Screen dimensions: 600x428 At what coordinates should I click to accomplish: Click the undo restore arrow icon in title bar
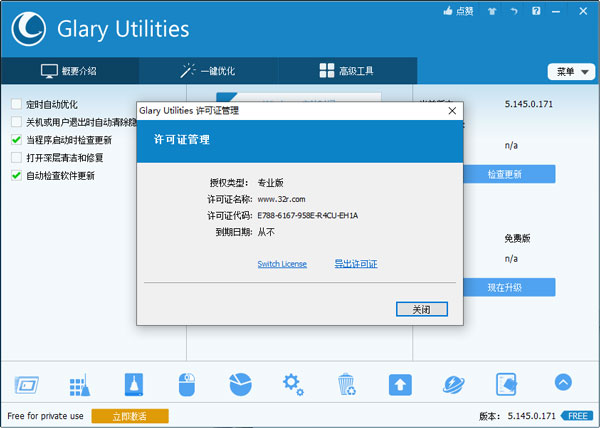click(514, 11)
